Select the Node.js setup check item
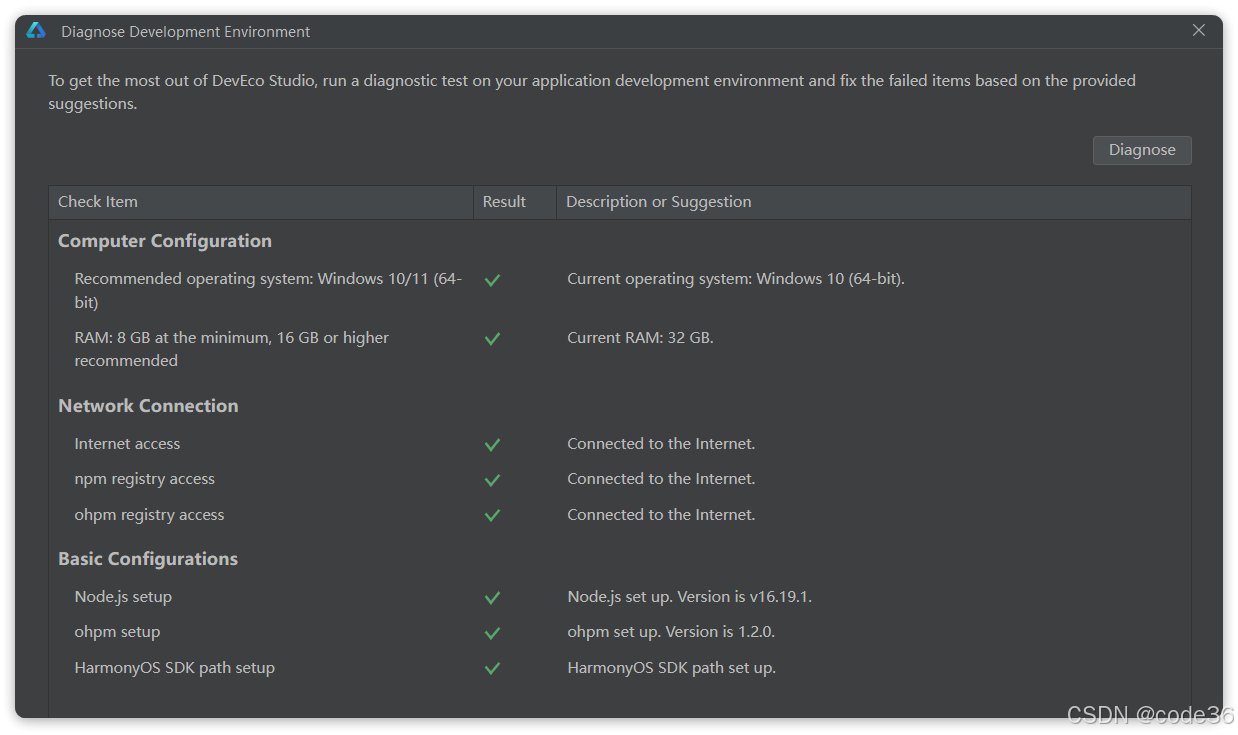 tap(123, 597)
